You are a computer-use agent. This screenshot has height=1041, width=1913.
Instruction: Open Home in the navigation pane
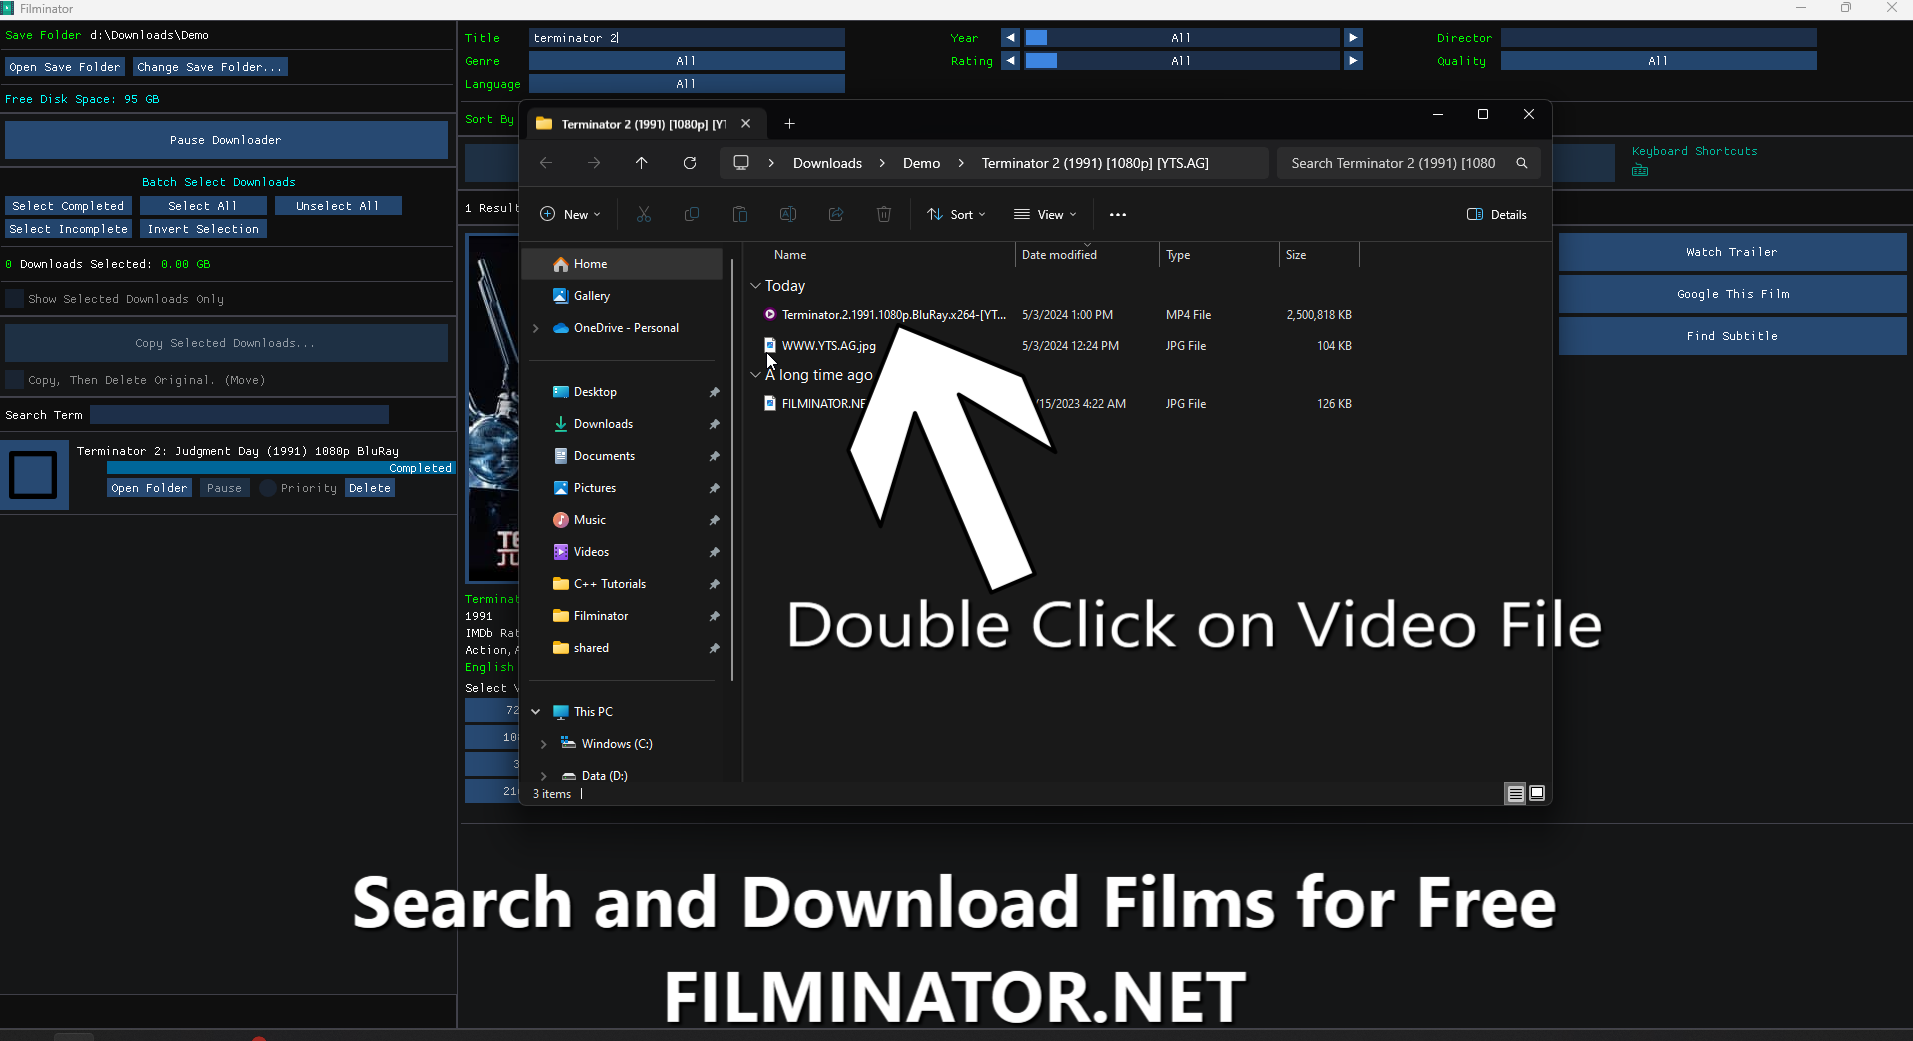tap(622, 264)
